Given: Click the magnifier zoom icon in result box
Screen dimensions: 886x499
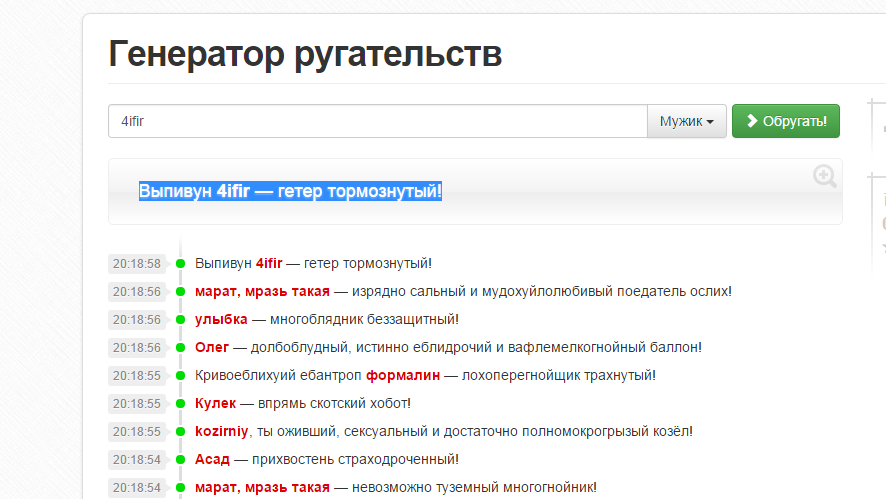Looking at the screenshot, I should pyautogui.click(x=824, y=177).
